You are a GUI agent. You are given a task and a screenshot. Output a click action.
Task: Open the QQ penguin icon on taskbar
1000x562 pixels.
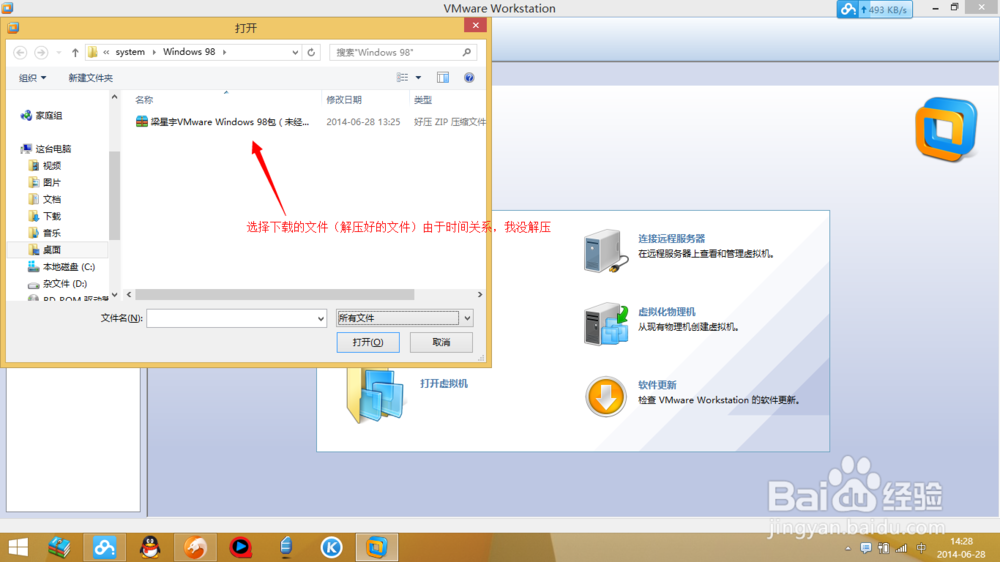click(x=150, y=547)
